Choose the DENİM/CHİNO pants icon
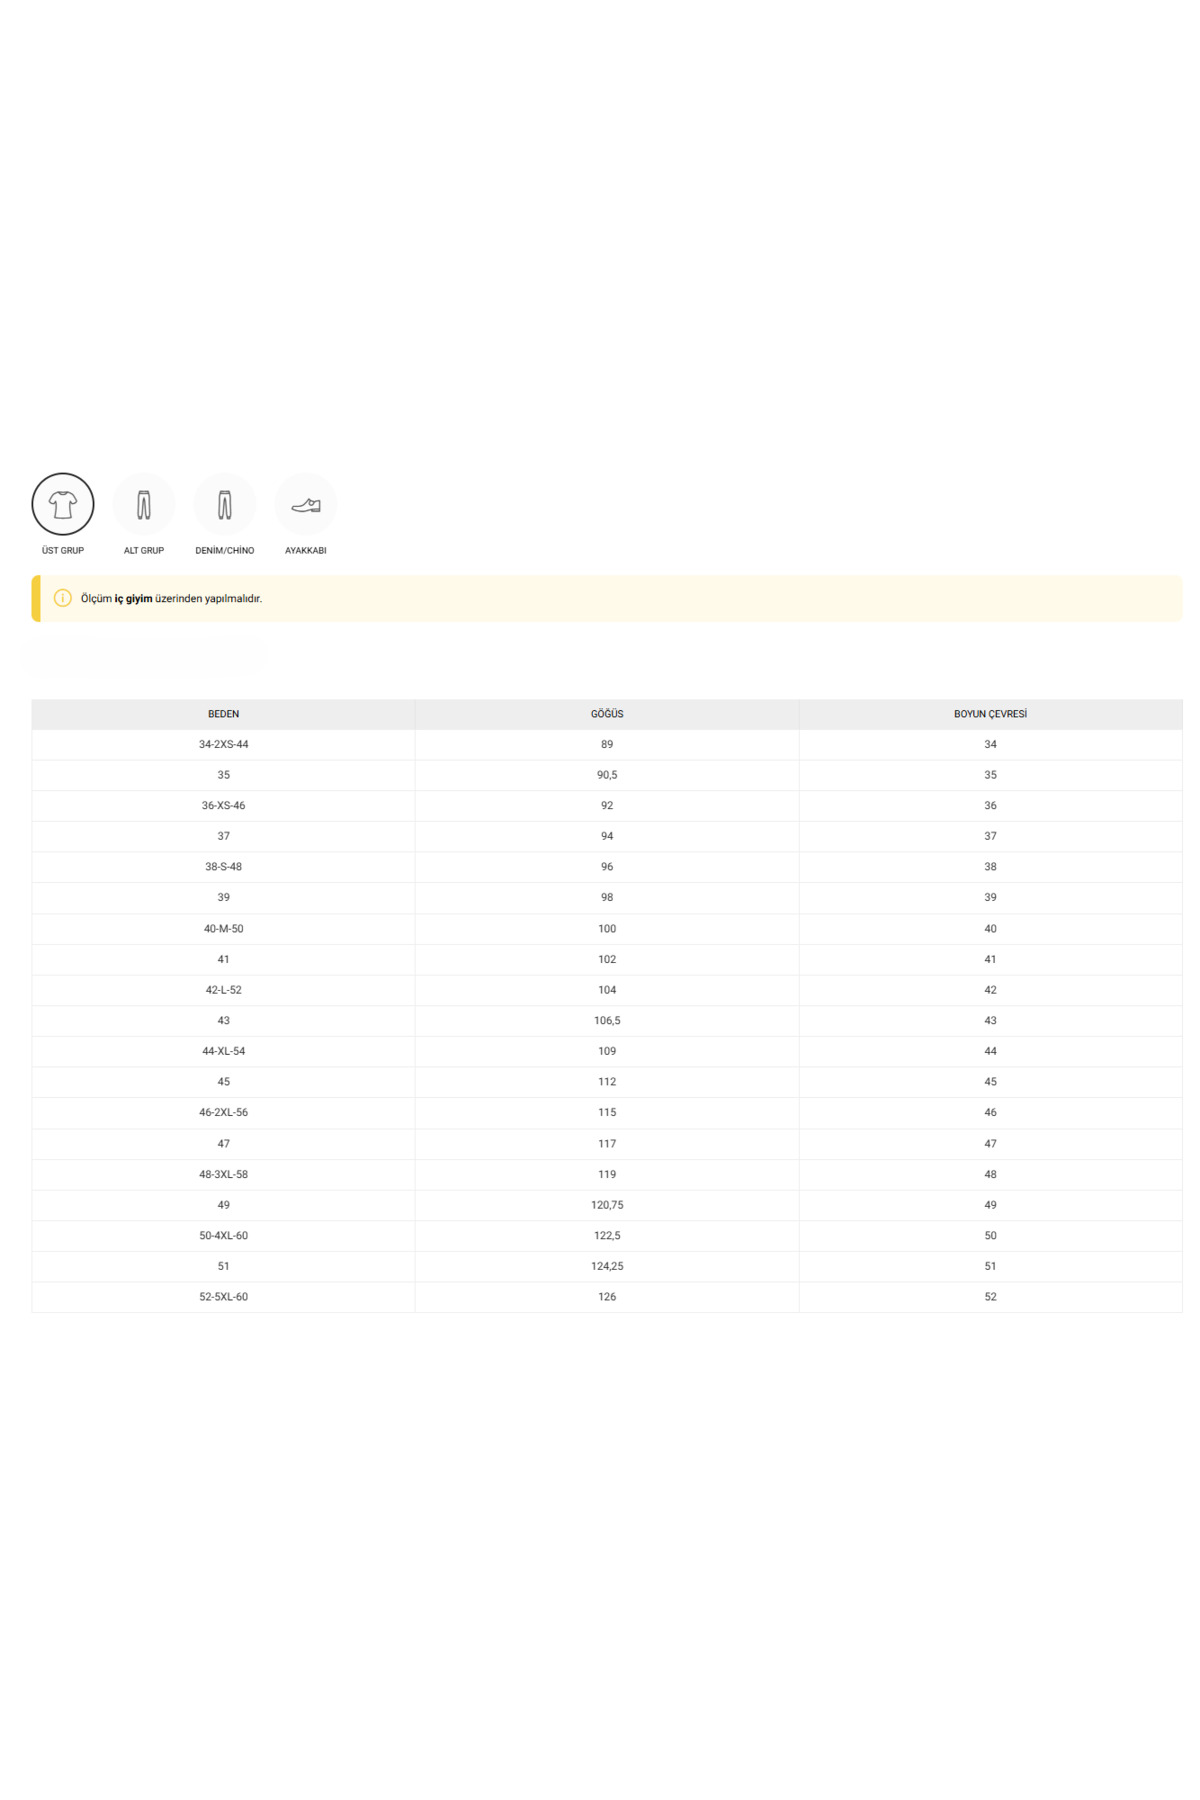The height and width of the screenshot is (1800, 1200). click(x=225, y=505)
